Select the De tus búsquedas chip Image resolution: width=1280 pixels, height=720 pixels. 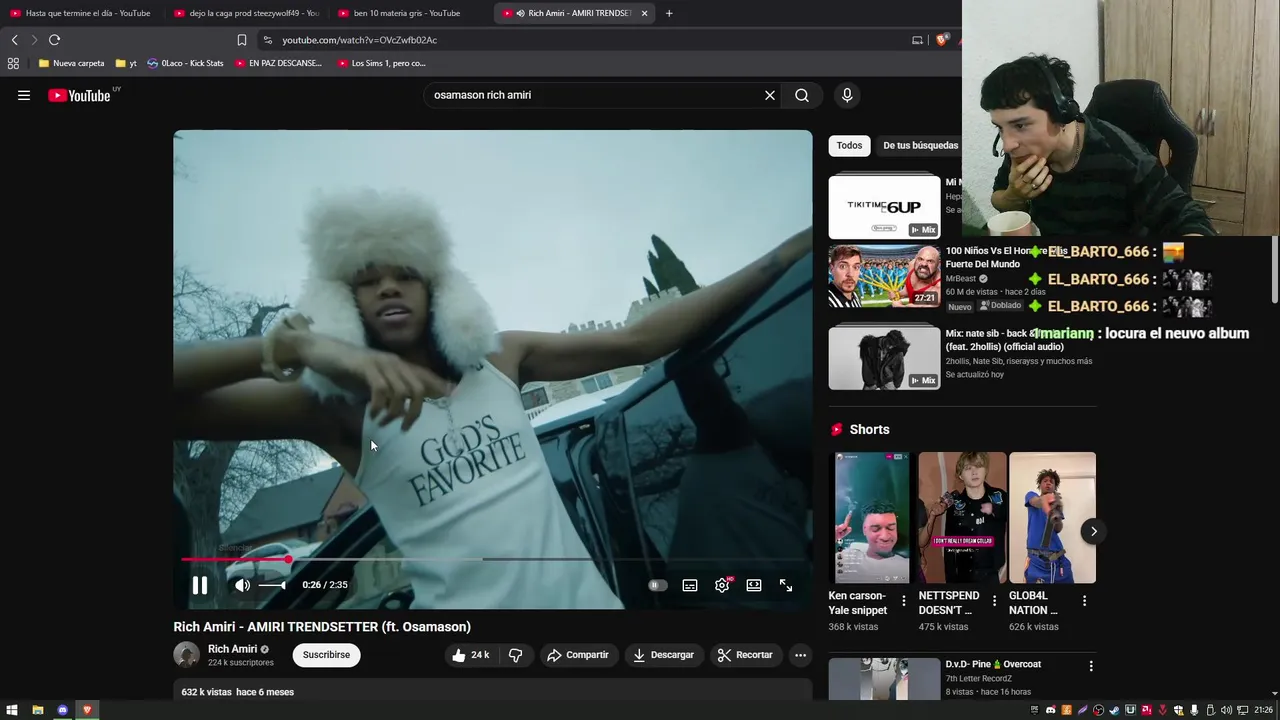coord(920,146)
